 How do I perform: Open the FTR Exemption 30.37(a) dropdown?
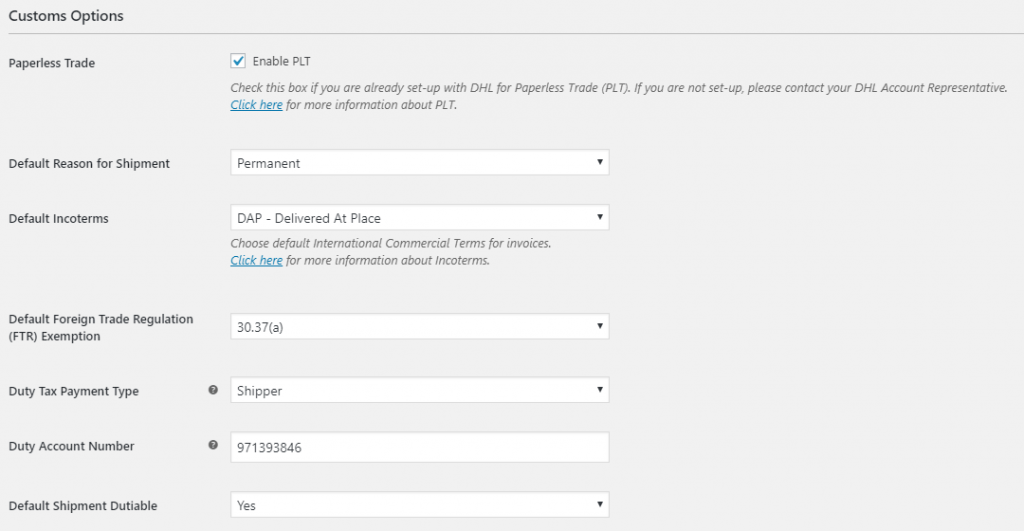pos(419,326)
